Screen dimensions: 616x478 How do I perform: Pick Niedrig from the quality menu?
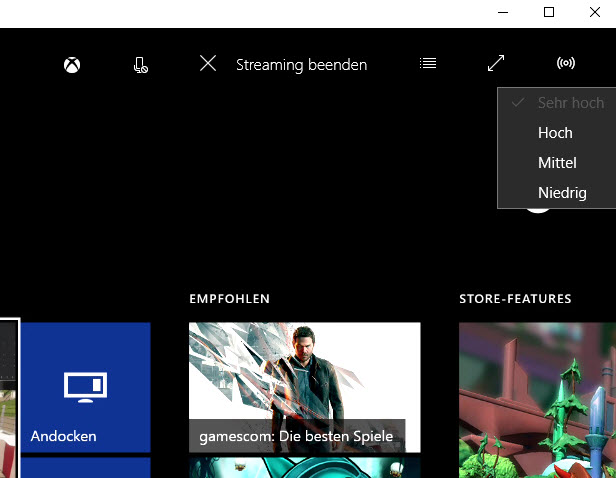(x=561, y=193)
